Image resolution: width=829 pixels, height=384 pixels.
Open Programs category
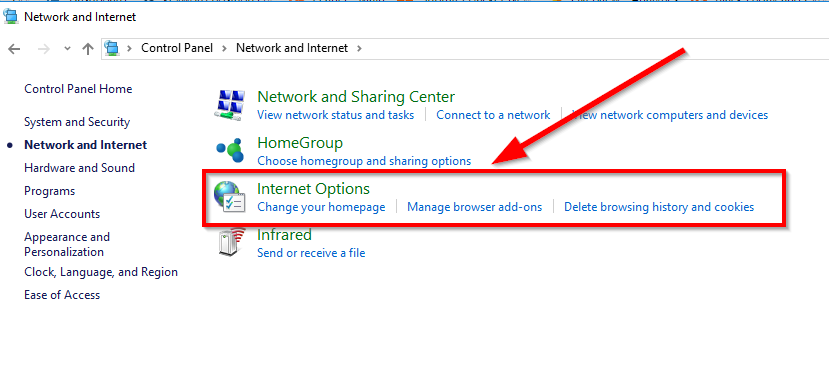pyautogui.click(x=50, y=191)
